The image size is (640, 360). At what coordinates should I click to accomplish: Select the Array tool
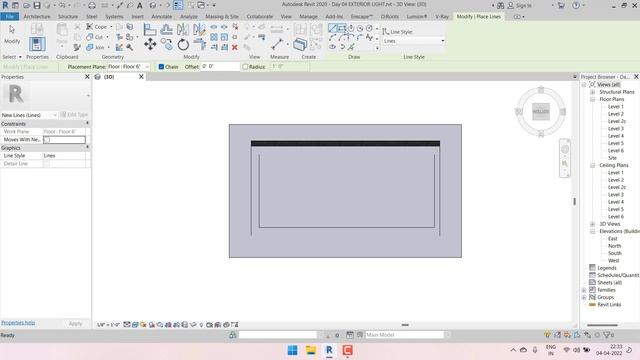(x=214, y=37)
